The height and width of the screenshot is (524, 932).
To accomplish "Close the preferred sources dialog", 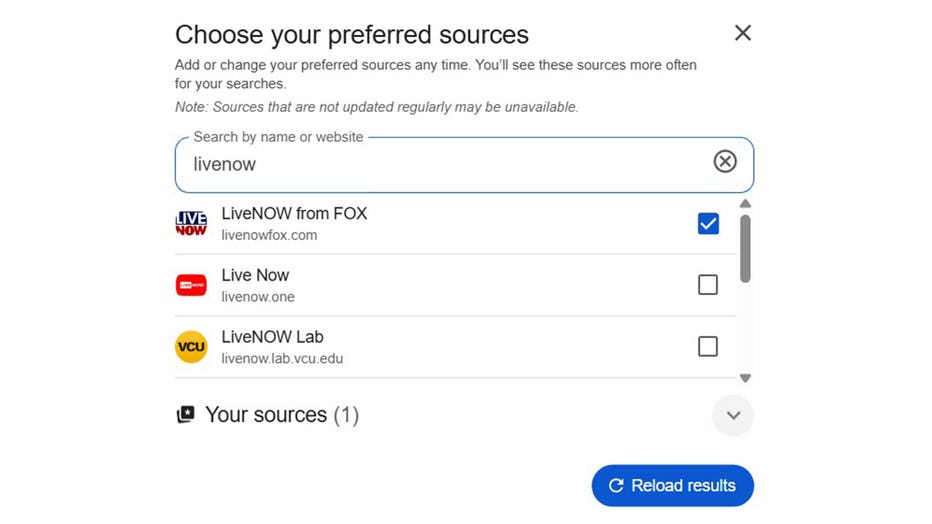I will click(x=743, y=33).
